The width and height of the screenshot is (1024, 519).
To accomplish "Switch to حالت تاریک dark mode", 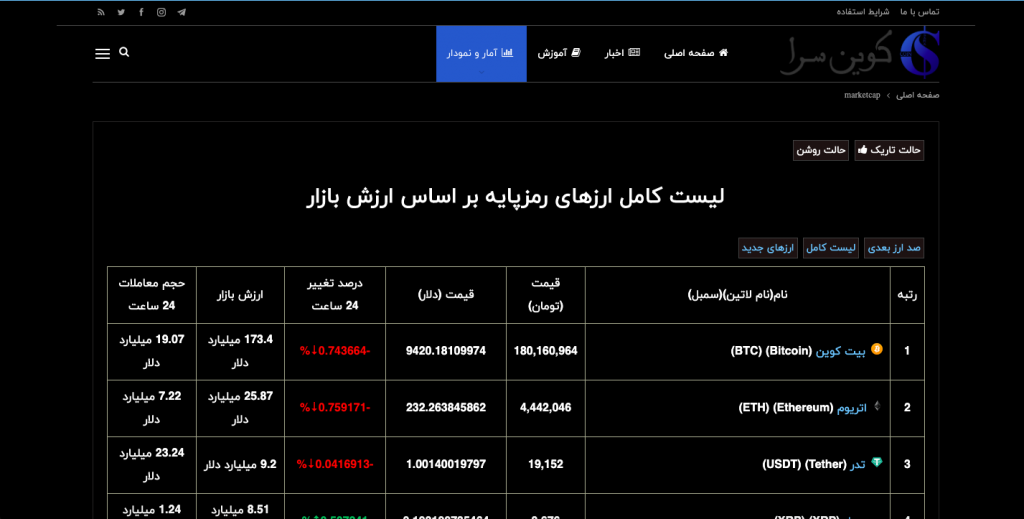I will [889, 150].
